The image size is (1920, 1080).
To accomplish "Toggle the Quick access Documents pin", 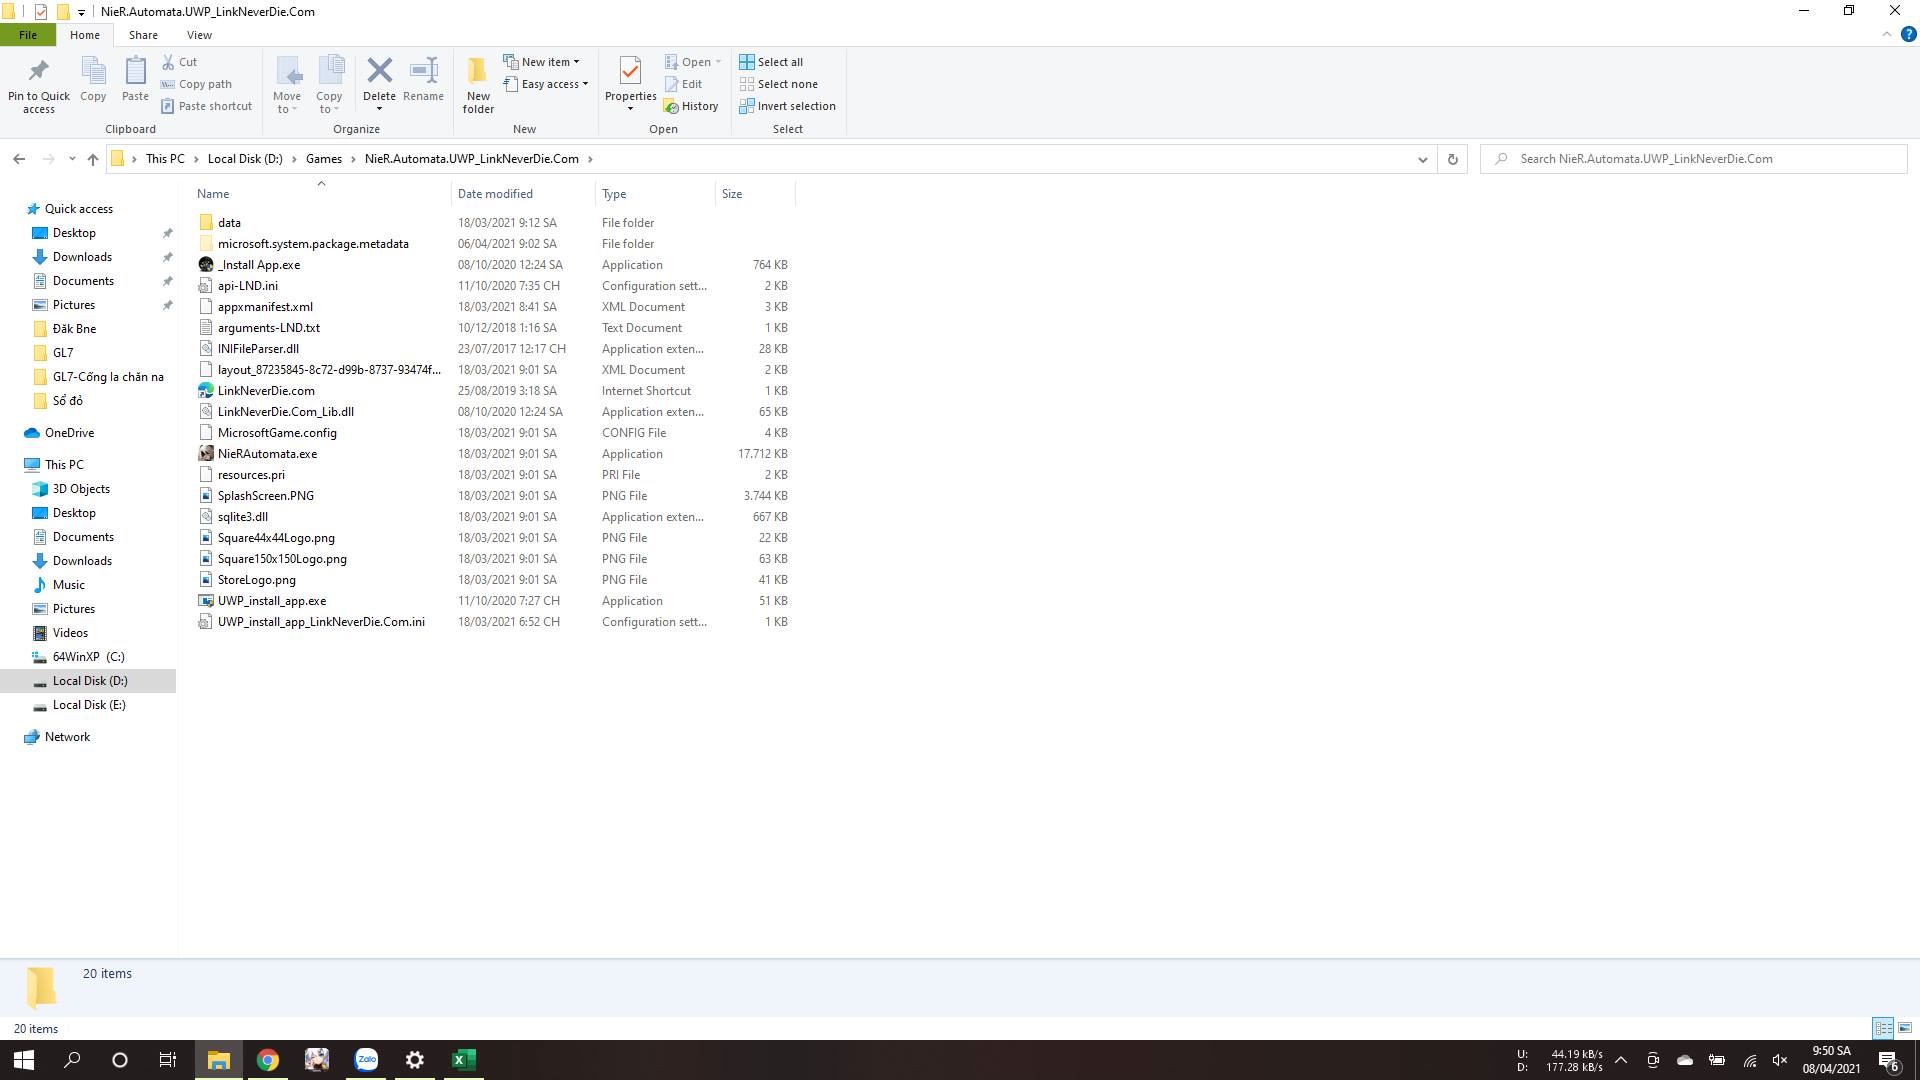I will [166, 281].
